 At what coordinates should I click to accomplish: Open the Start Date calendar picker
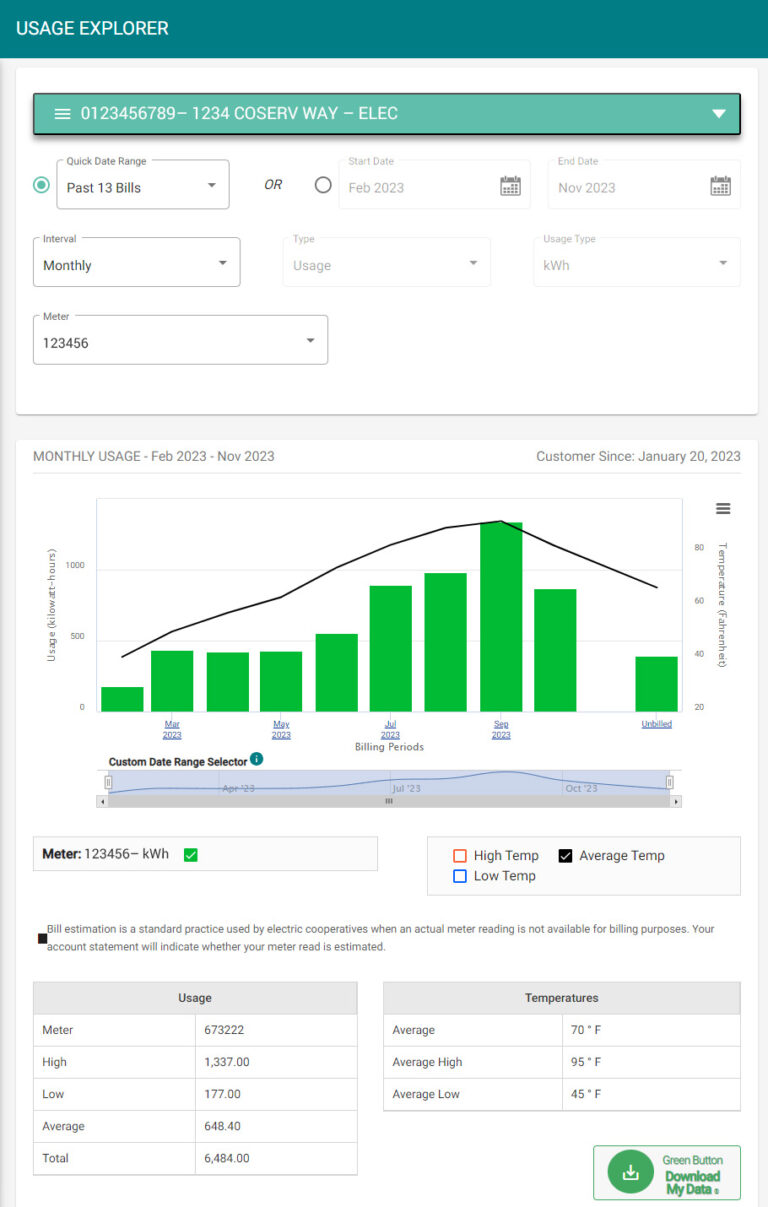(510, 186)
